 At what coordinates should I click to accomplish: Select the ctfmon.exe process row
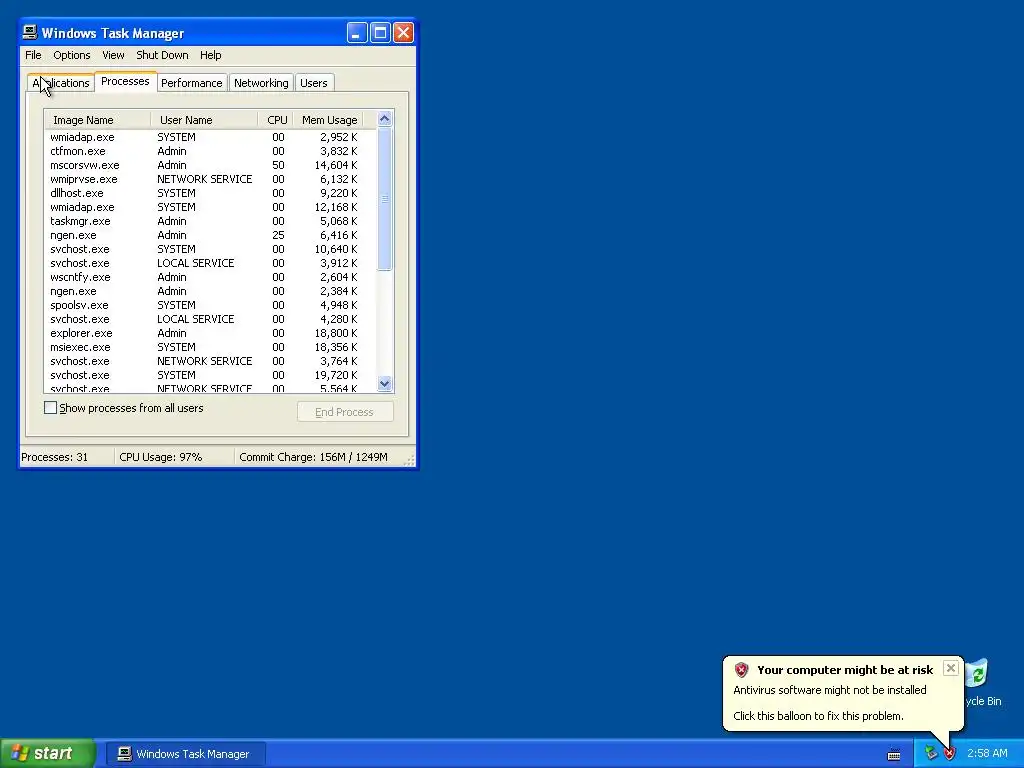[x=210, y=151]
